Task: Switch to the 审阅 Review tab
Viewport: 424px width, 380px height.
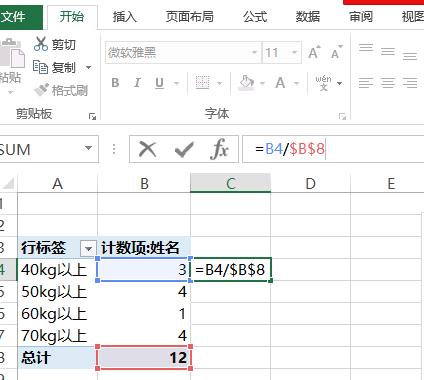Action: pyautogui.click(x=361, y=17)
